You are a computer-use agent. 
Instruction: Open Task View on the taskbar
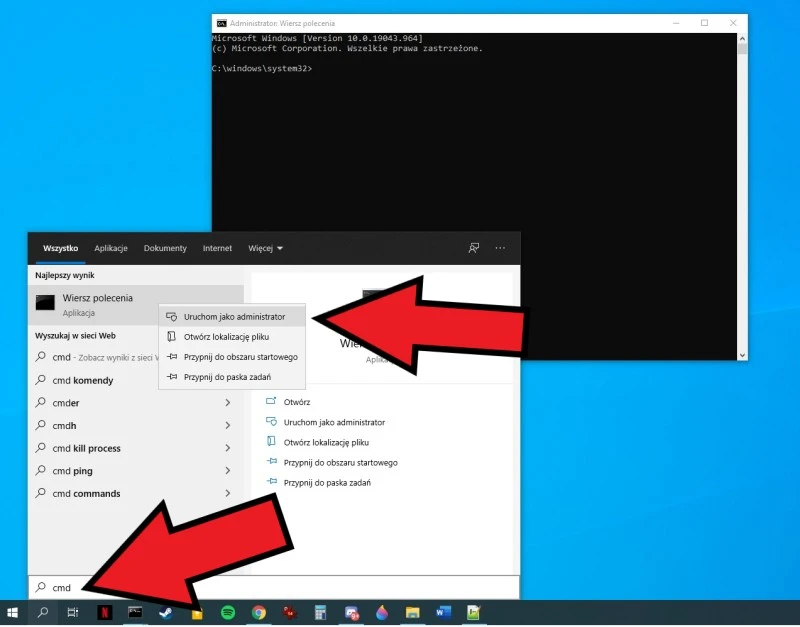72,611
